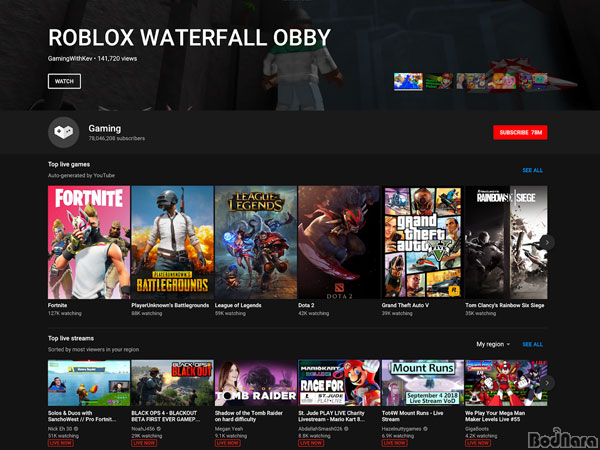Click the Fortnite title under its cover
Viewport: 600px width, 450px height.
57,305
